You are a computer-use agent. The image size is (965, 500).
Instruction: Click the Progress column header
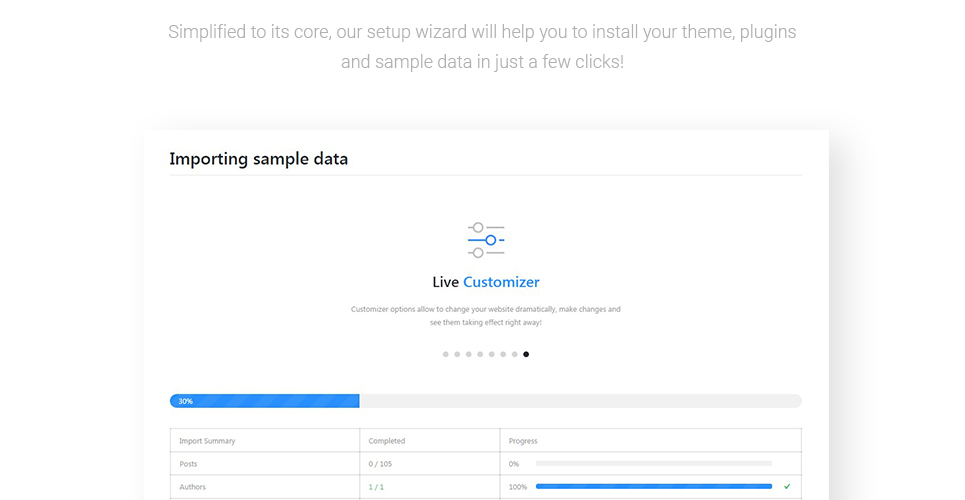pos(523,441)
